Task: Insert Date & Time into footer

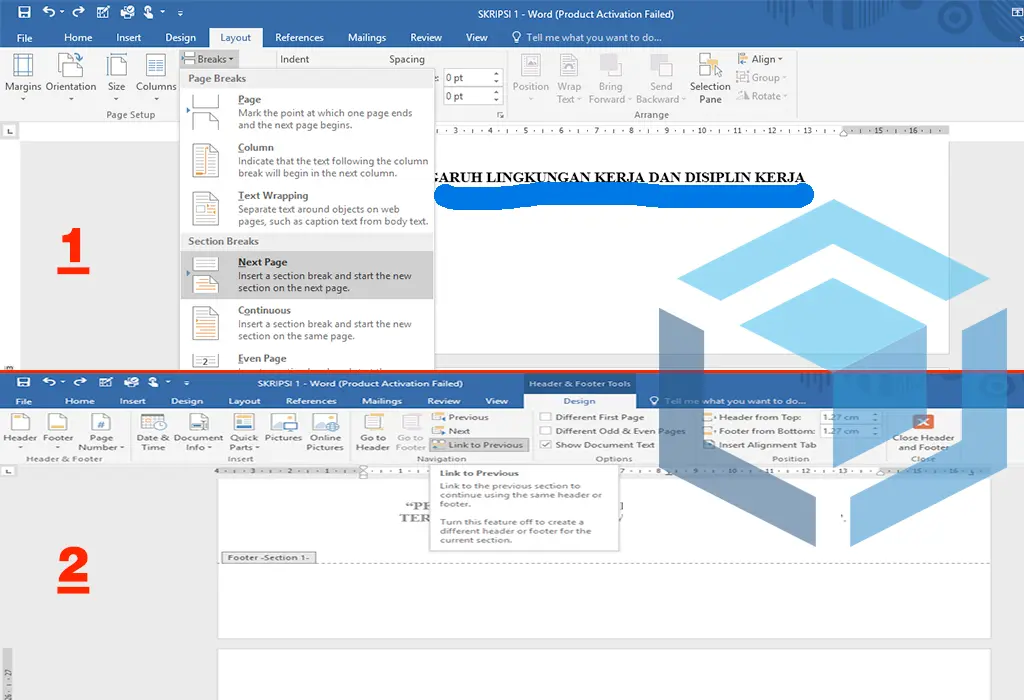Action: [x=153, y=431]
